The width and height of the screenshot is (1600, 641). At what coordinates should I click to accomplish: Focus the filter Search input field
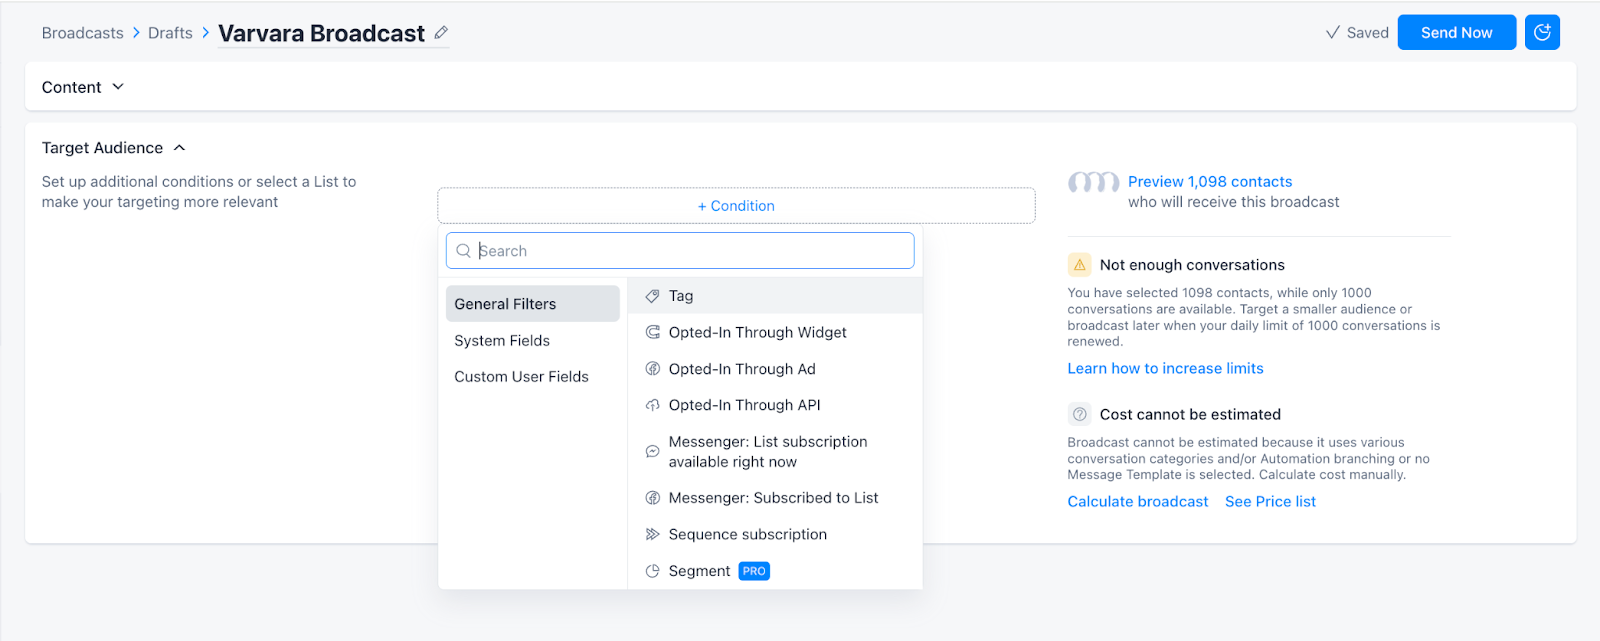pyautogui.click(x=690, y=251)
